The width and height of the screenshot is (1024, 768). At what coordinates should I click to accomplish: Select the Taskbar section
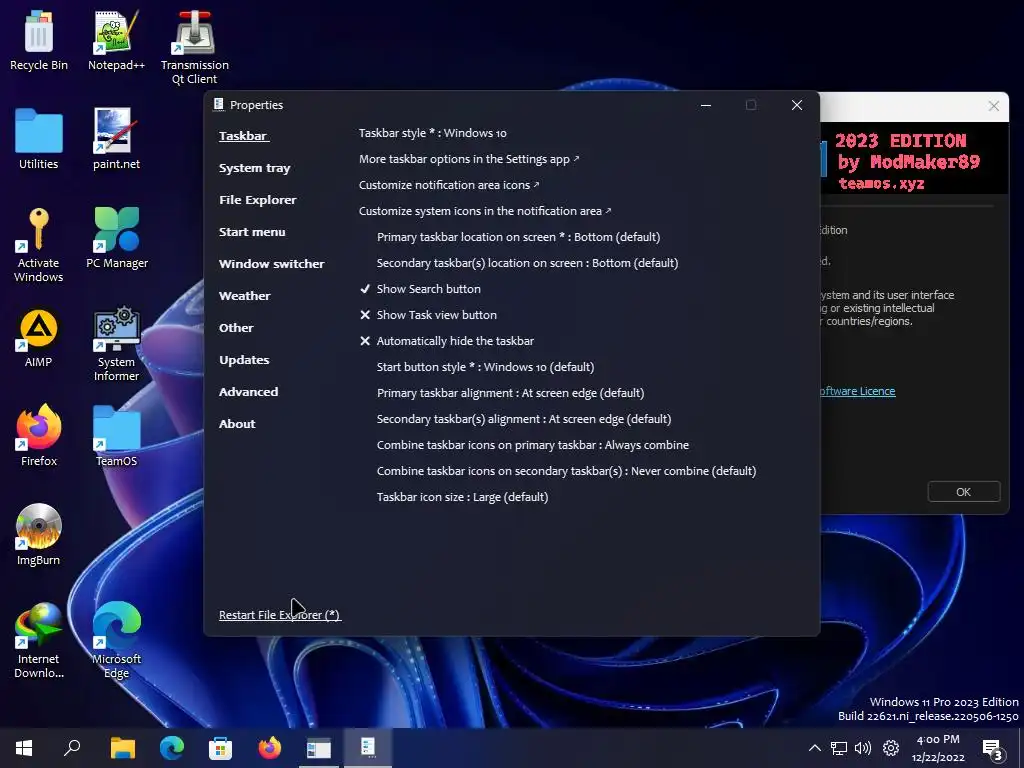click(243, 136)
